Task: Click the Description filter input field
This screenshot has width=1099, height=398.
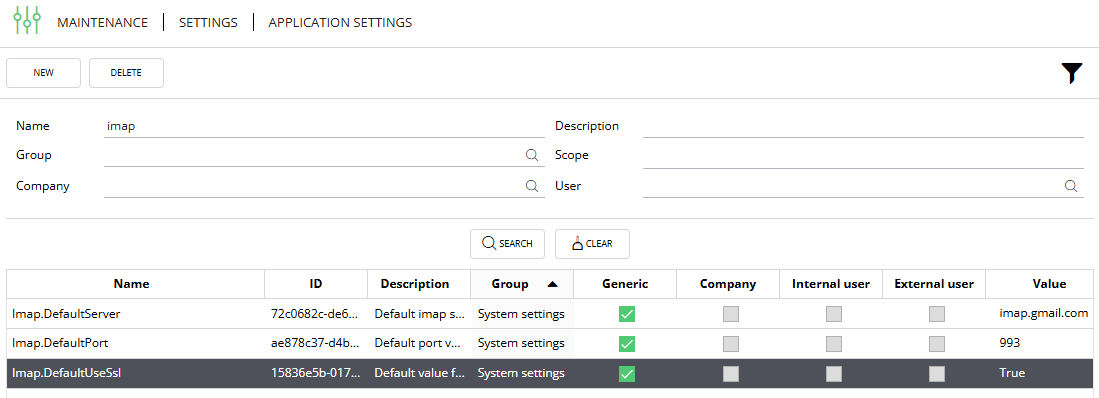Action: point(863,126)
